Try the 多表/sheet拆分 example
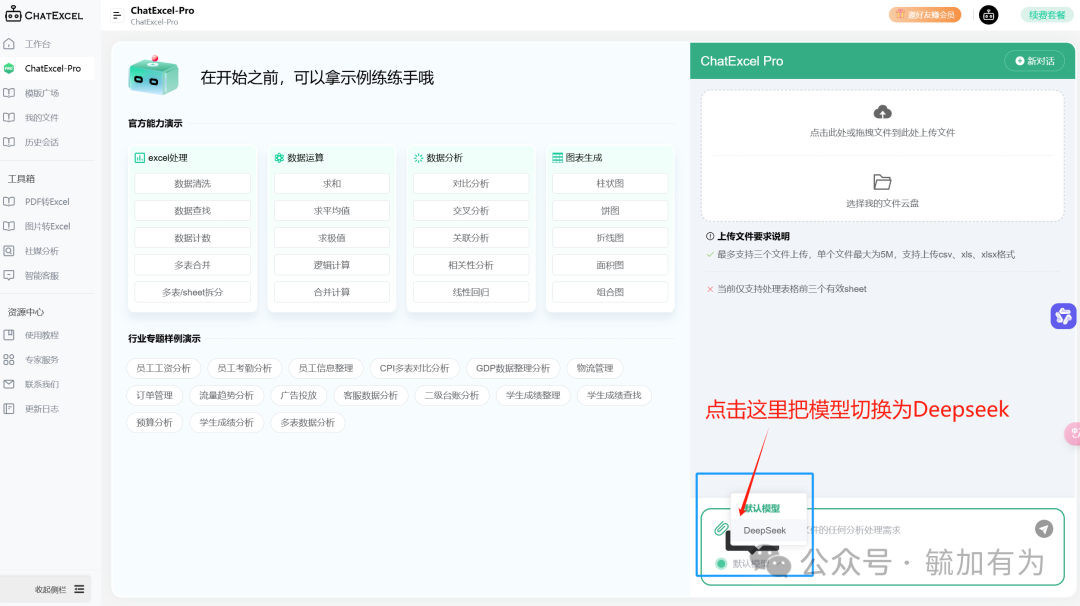Image resolution: width=1080 pixels, height=606 pixels. click(x=193, y=292)
